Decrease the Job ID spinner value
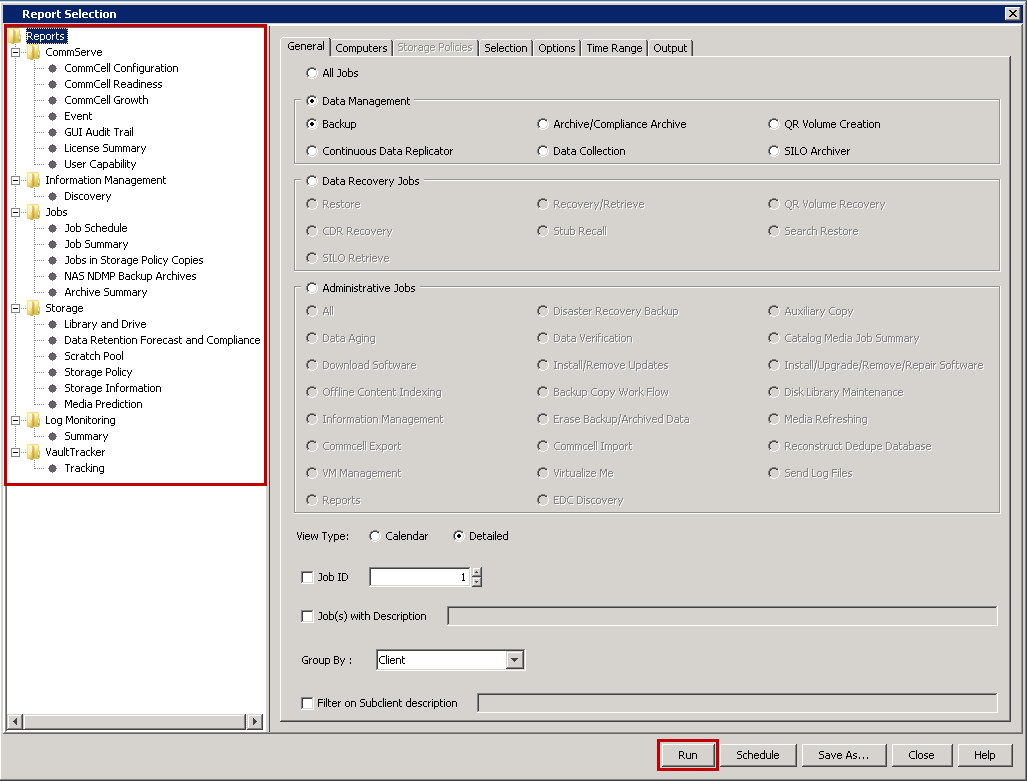 click(477, 582)
